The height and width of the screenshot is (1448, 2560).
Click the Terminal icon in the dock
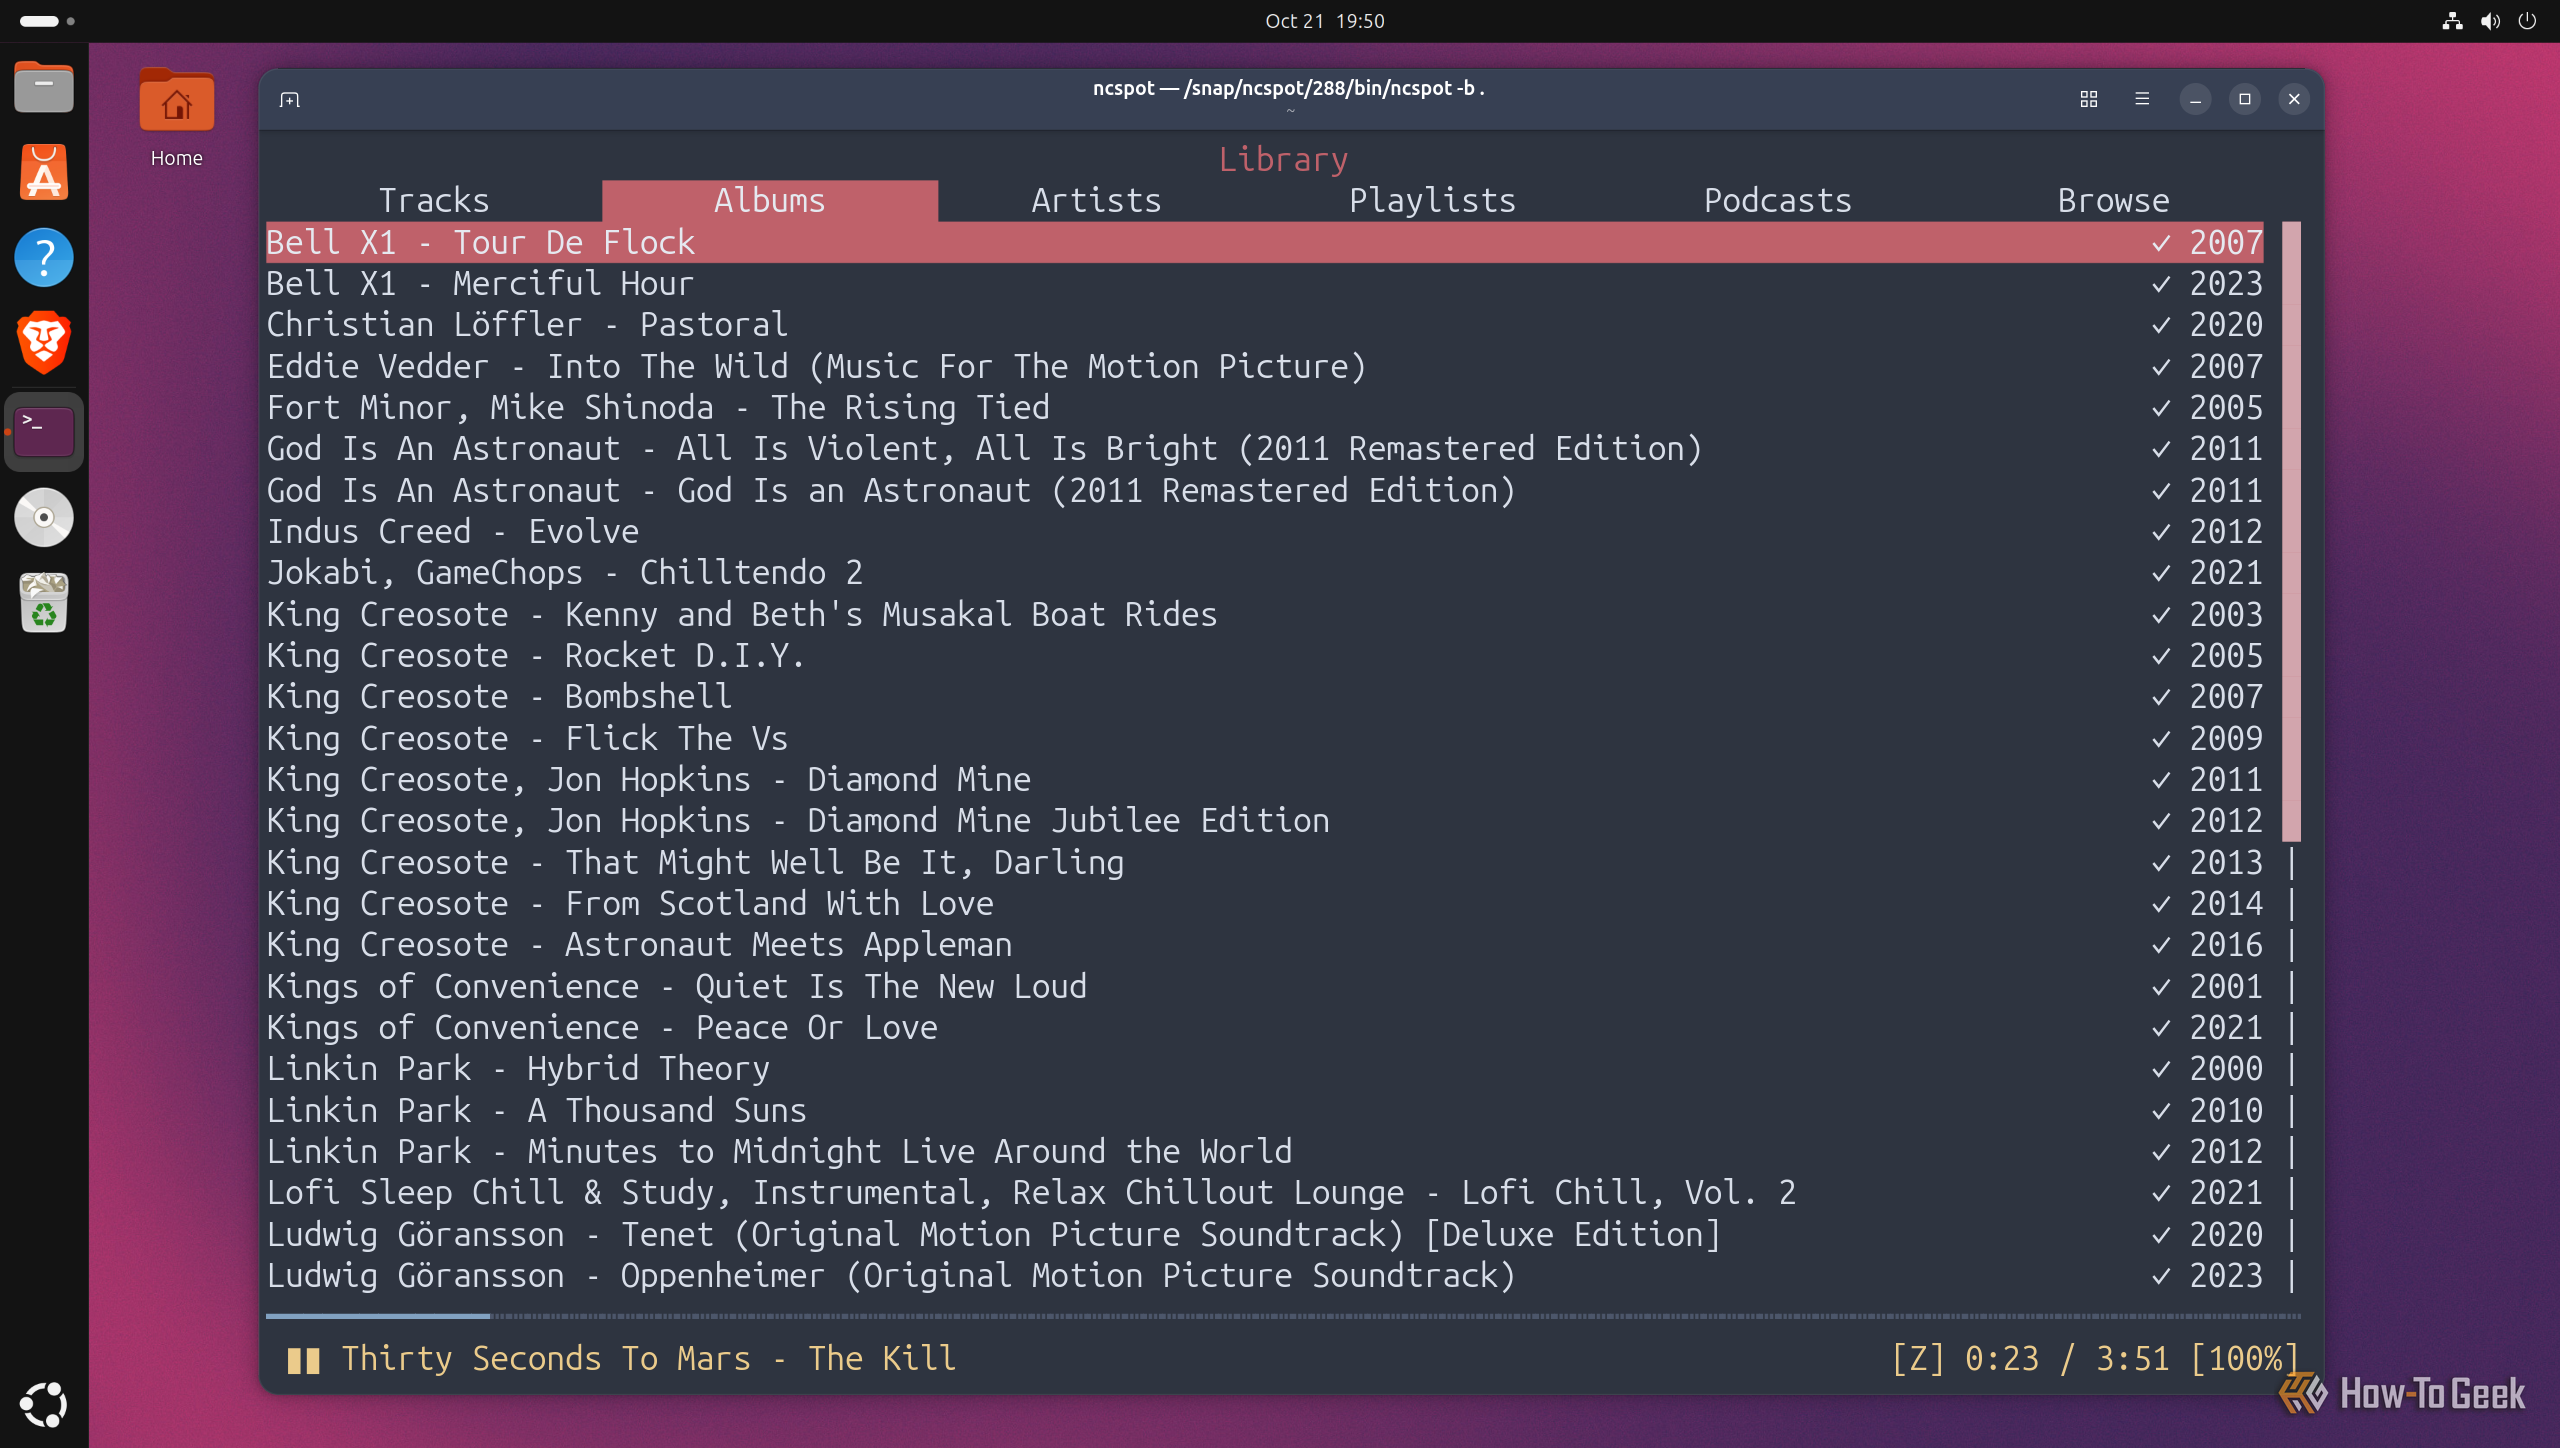[44, 432]
